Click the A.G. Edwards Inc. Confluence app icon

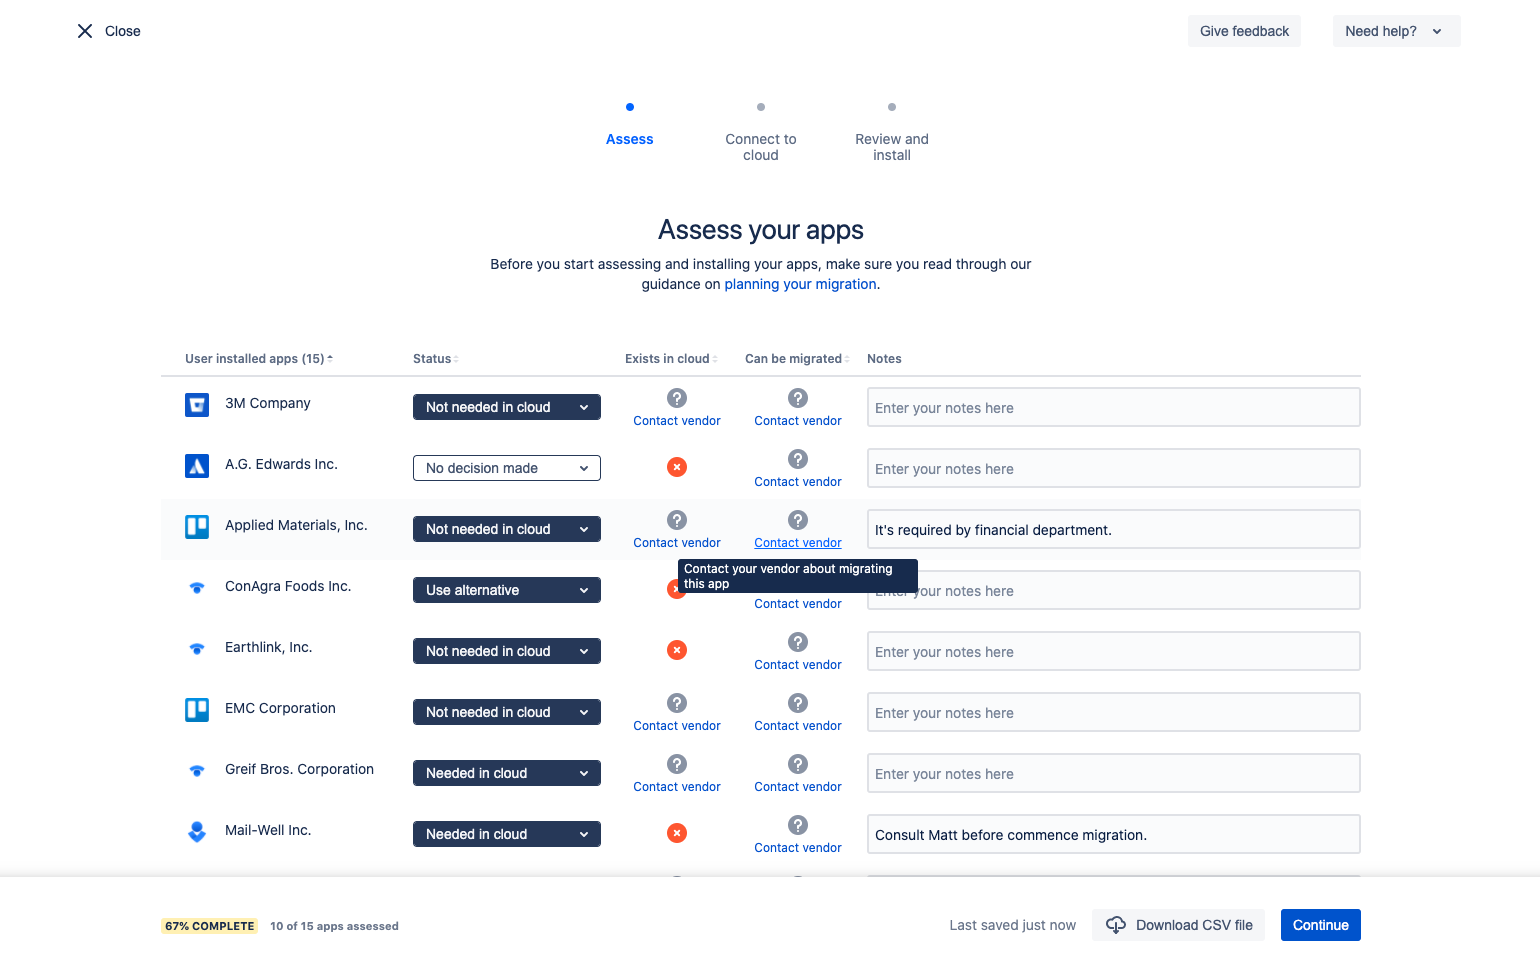[x=196, y=465]
